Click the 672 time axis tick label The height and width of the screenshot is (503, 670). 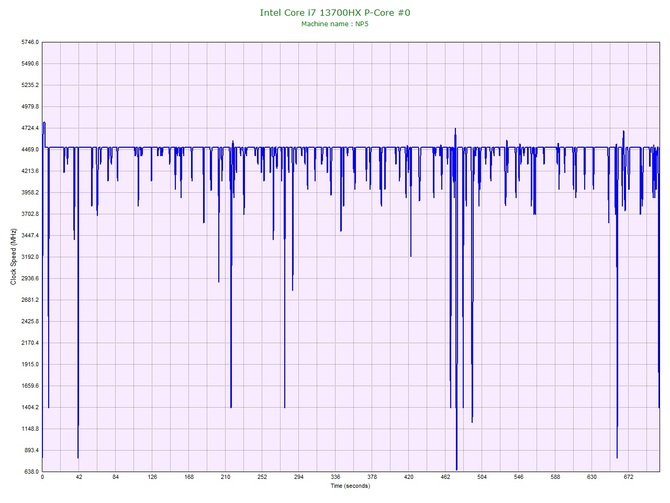tap(629, 477)
